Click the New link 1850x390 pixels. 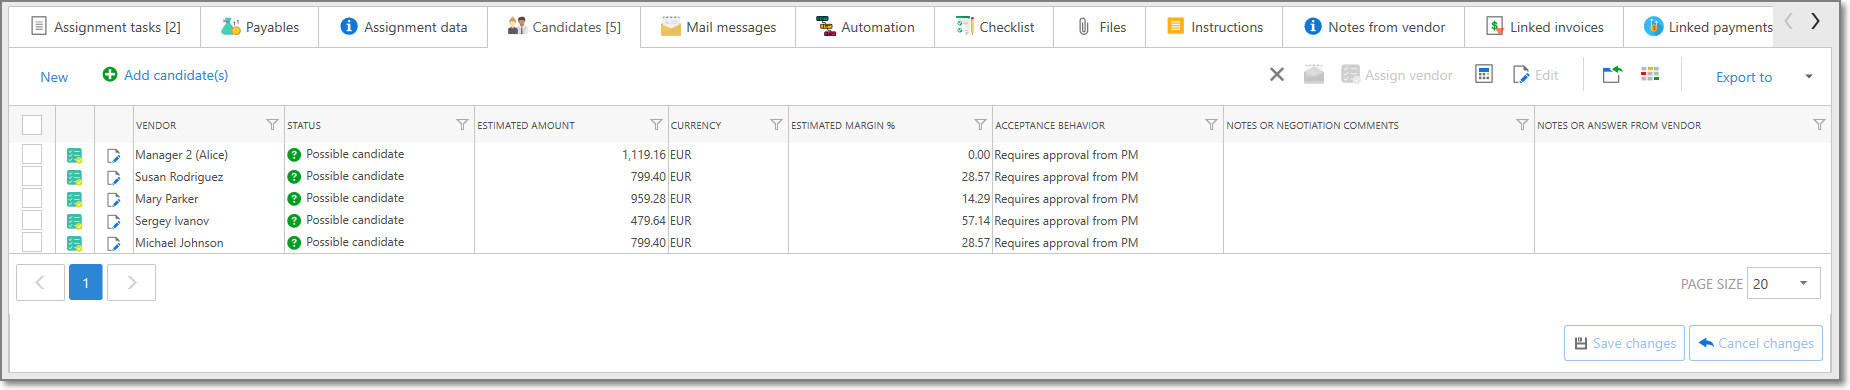[54, 77]
